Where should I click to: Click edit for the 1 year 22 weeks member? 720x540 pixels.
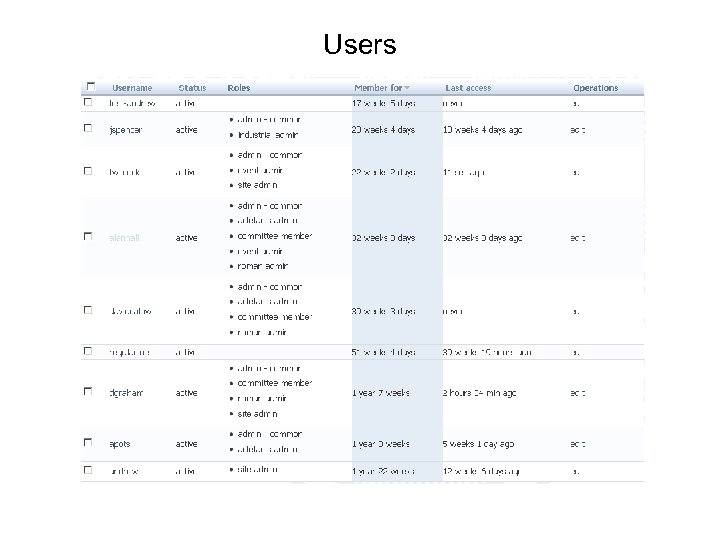point(577,469)
